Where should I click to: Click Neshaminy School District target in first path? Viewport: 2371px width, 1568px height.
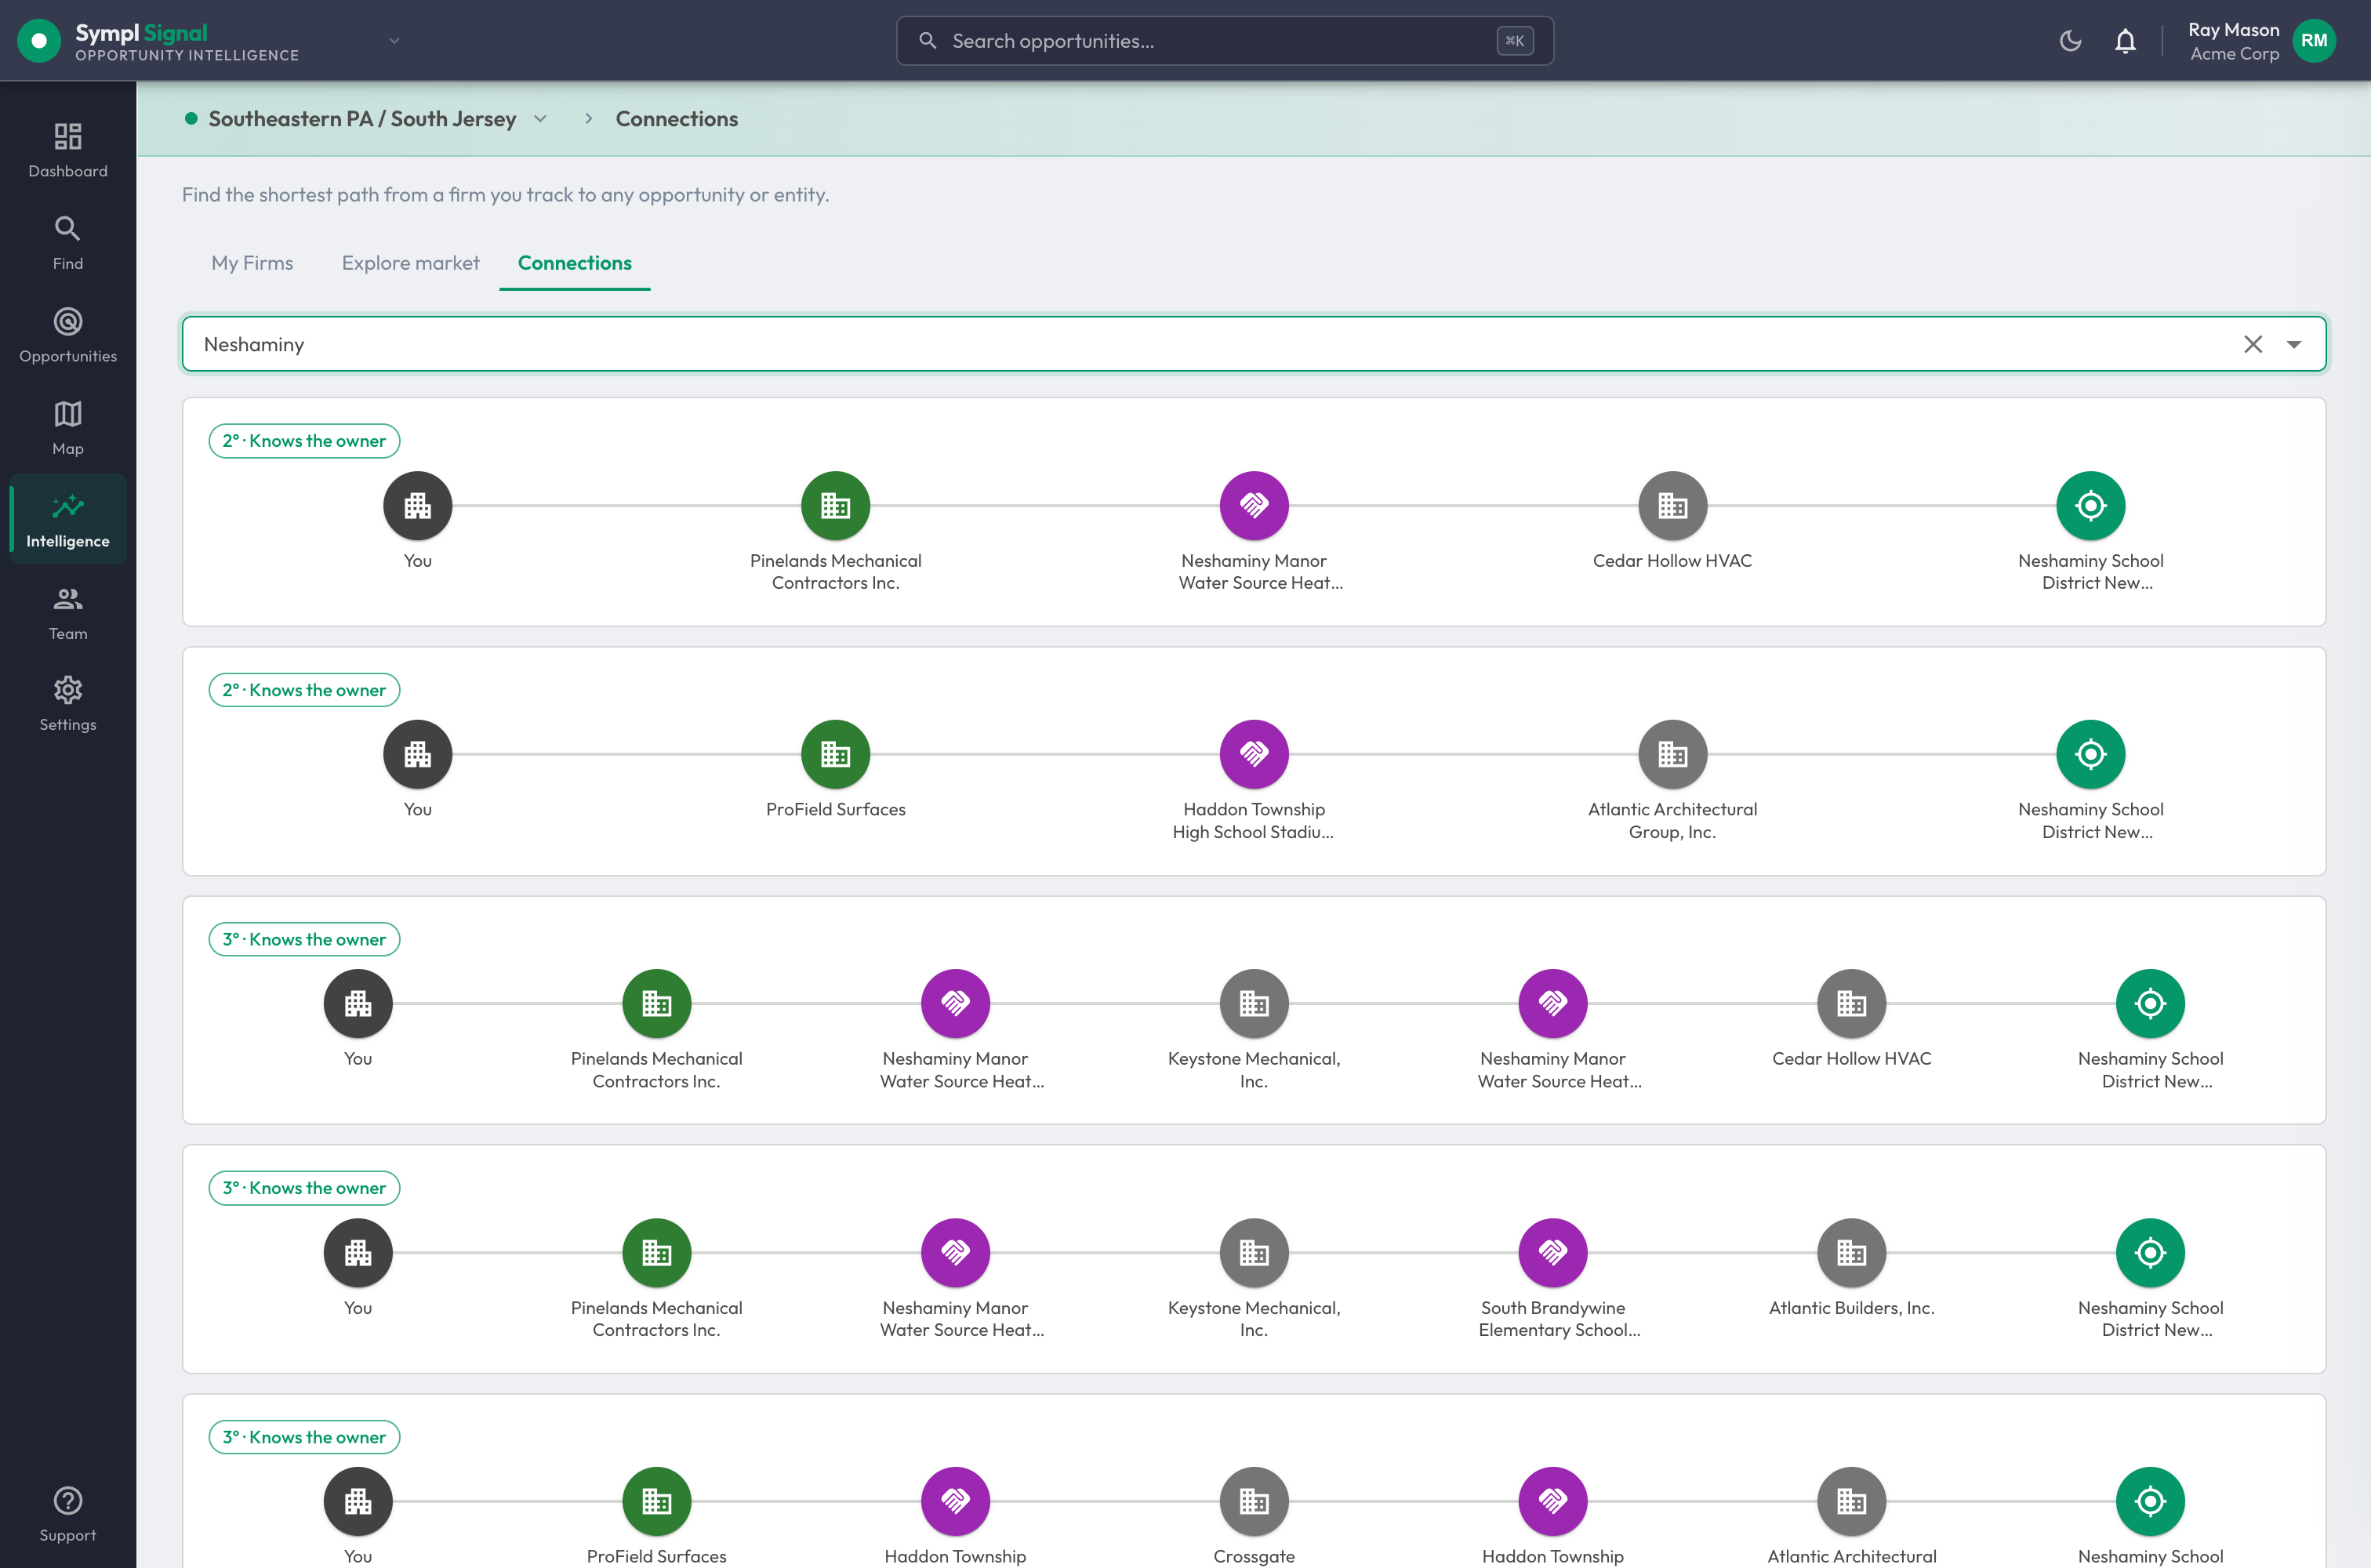point(2090,505)
